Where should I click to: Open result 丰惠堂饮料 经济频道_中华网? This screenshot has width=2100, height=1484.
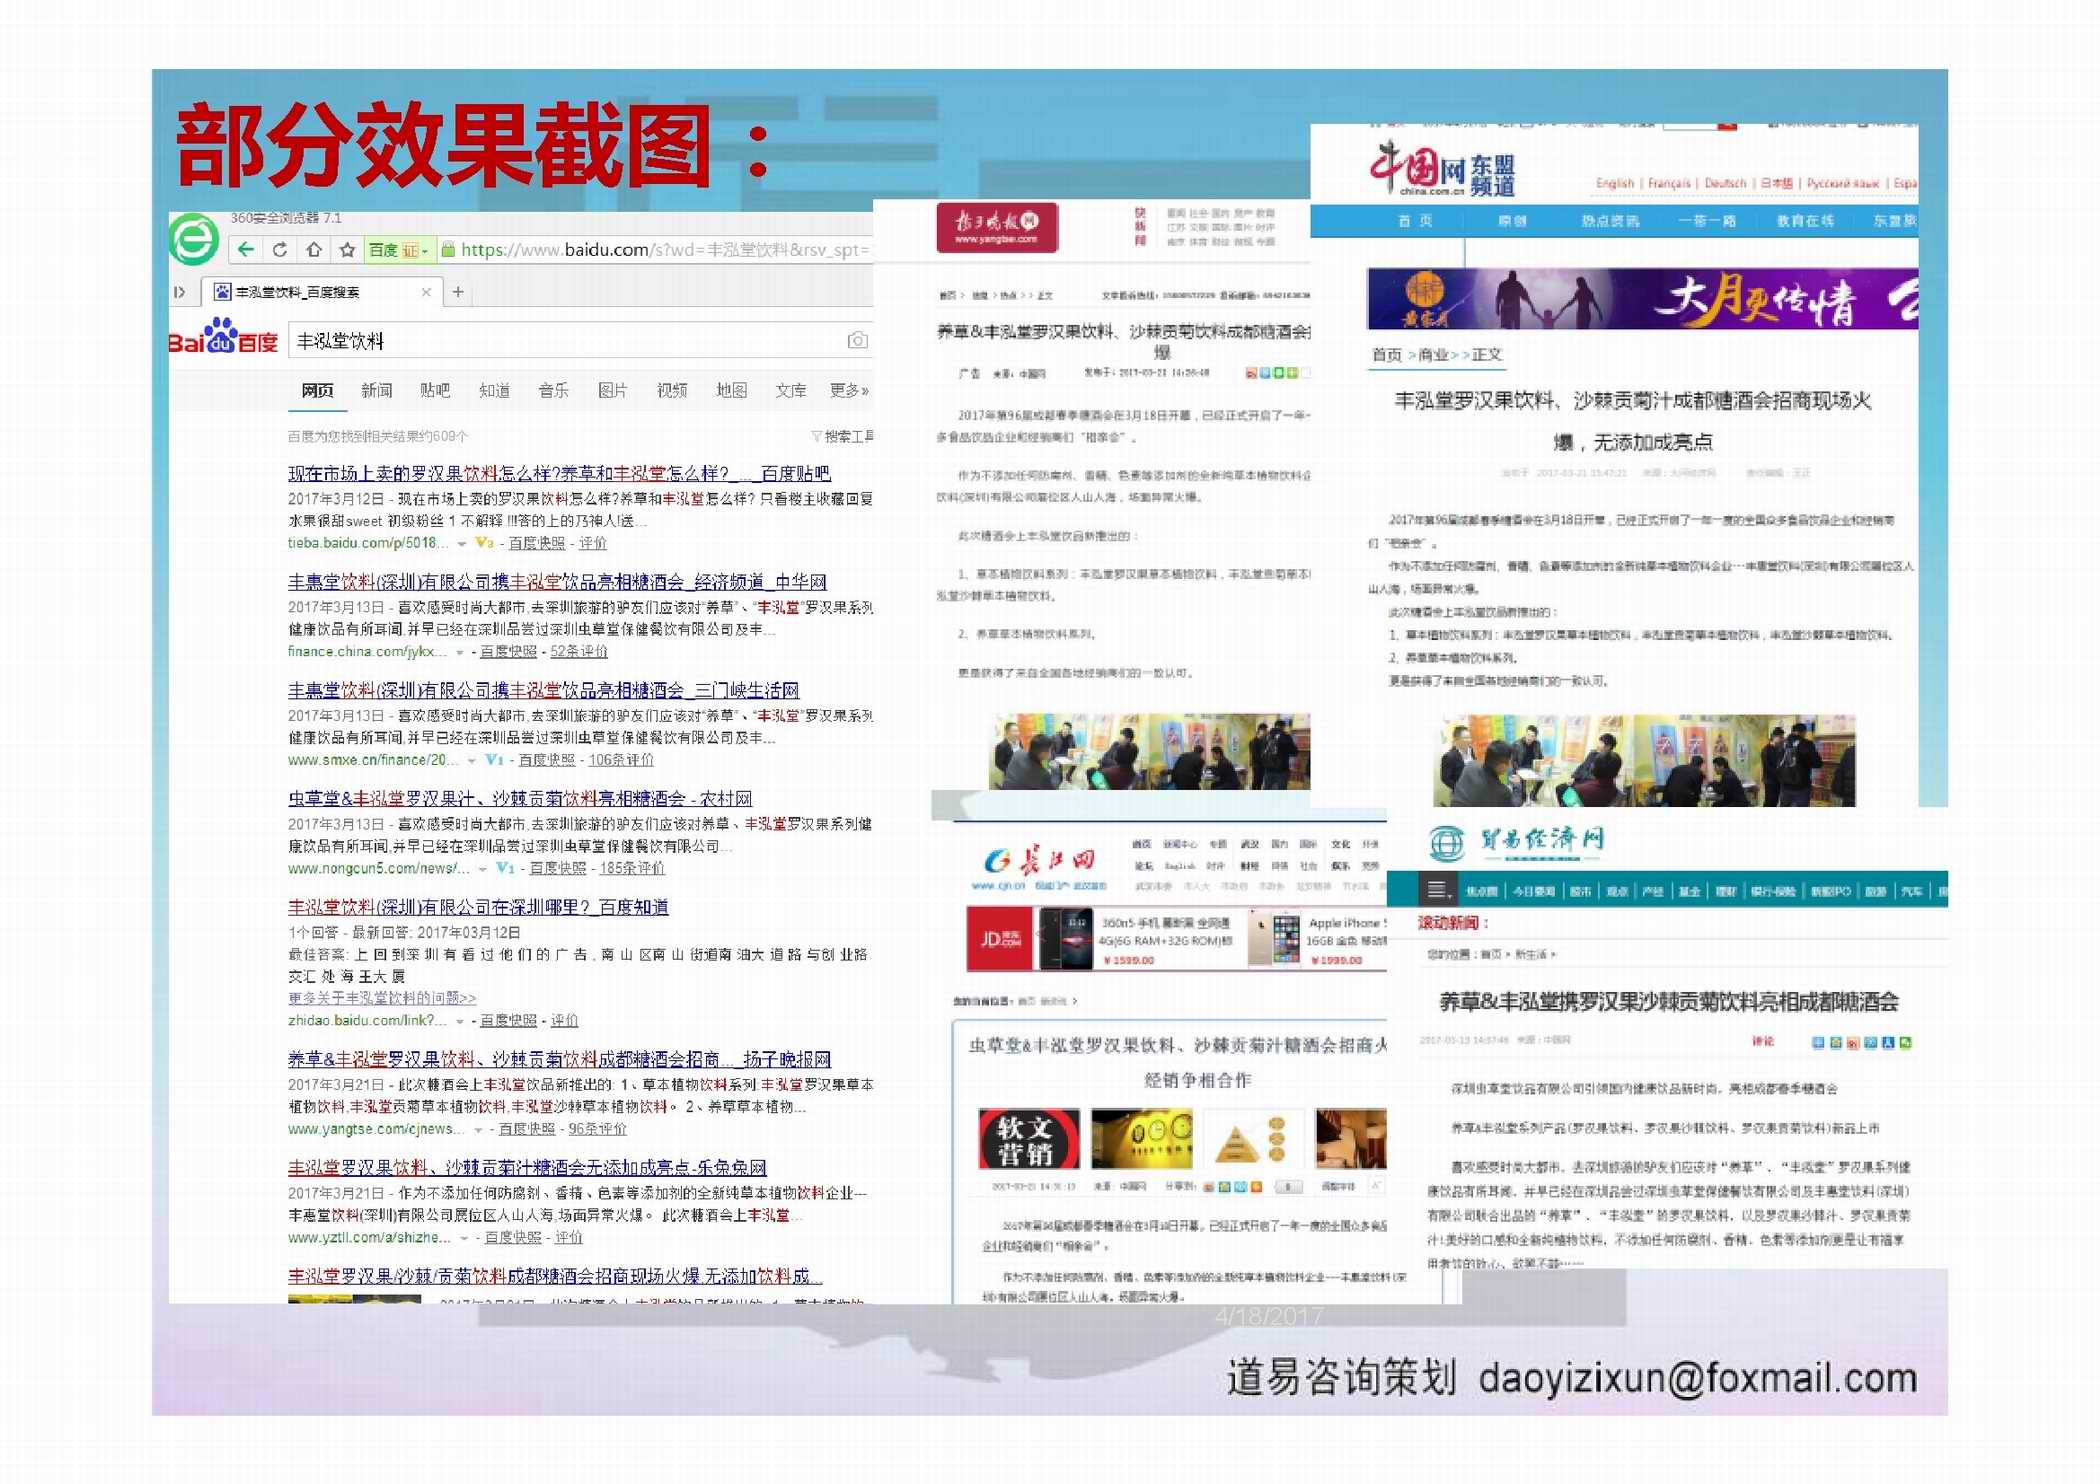pyautogui.click(x=557, y=582)
